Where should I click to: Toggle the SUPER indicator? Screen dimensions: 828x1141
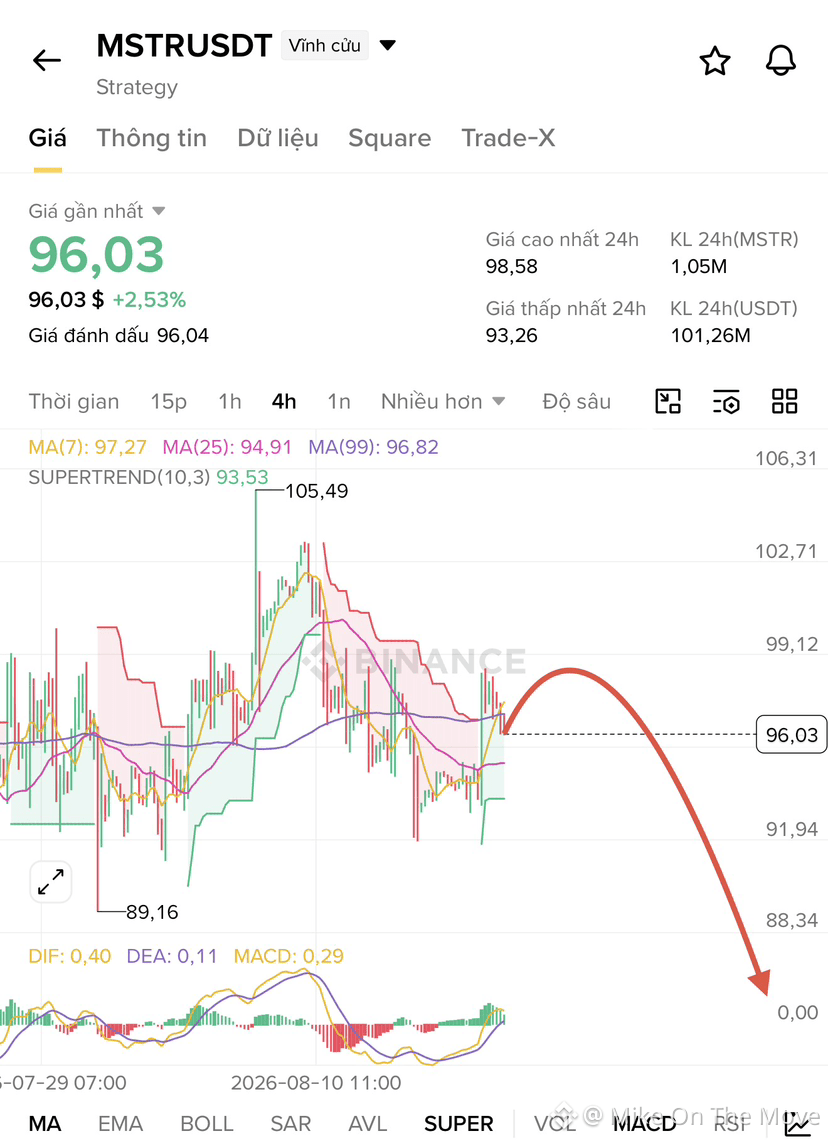point(458,1123)
